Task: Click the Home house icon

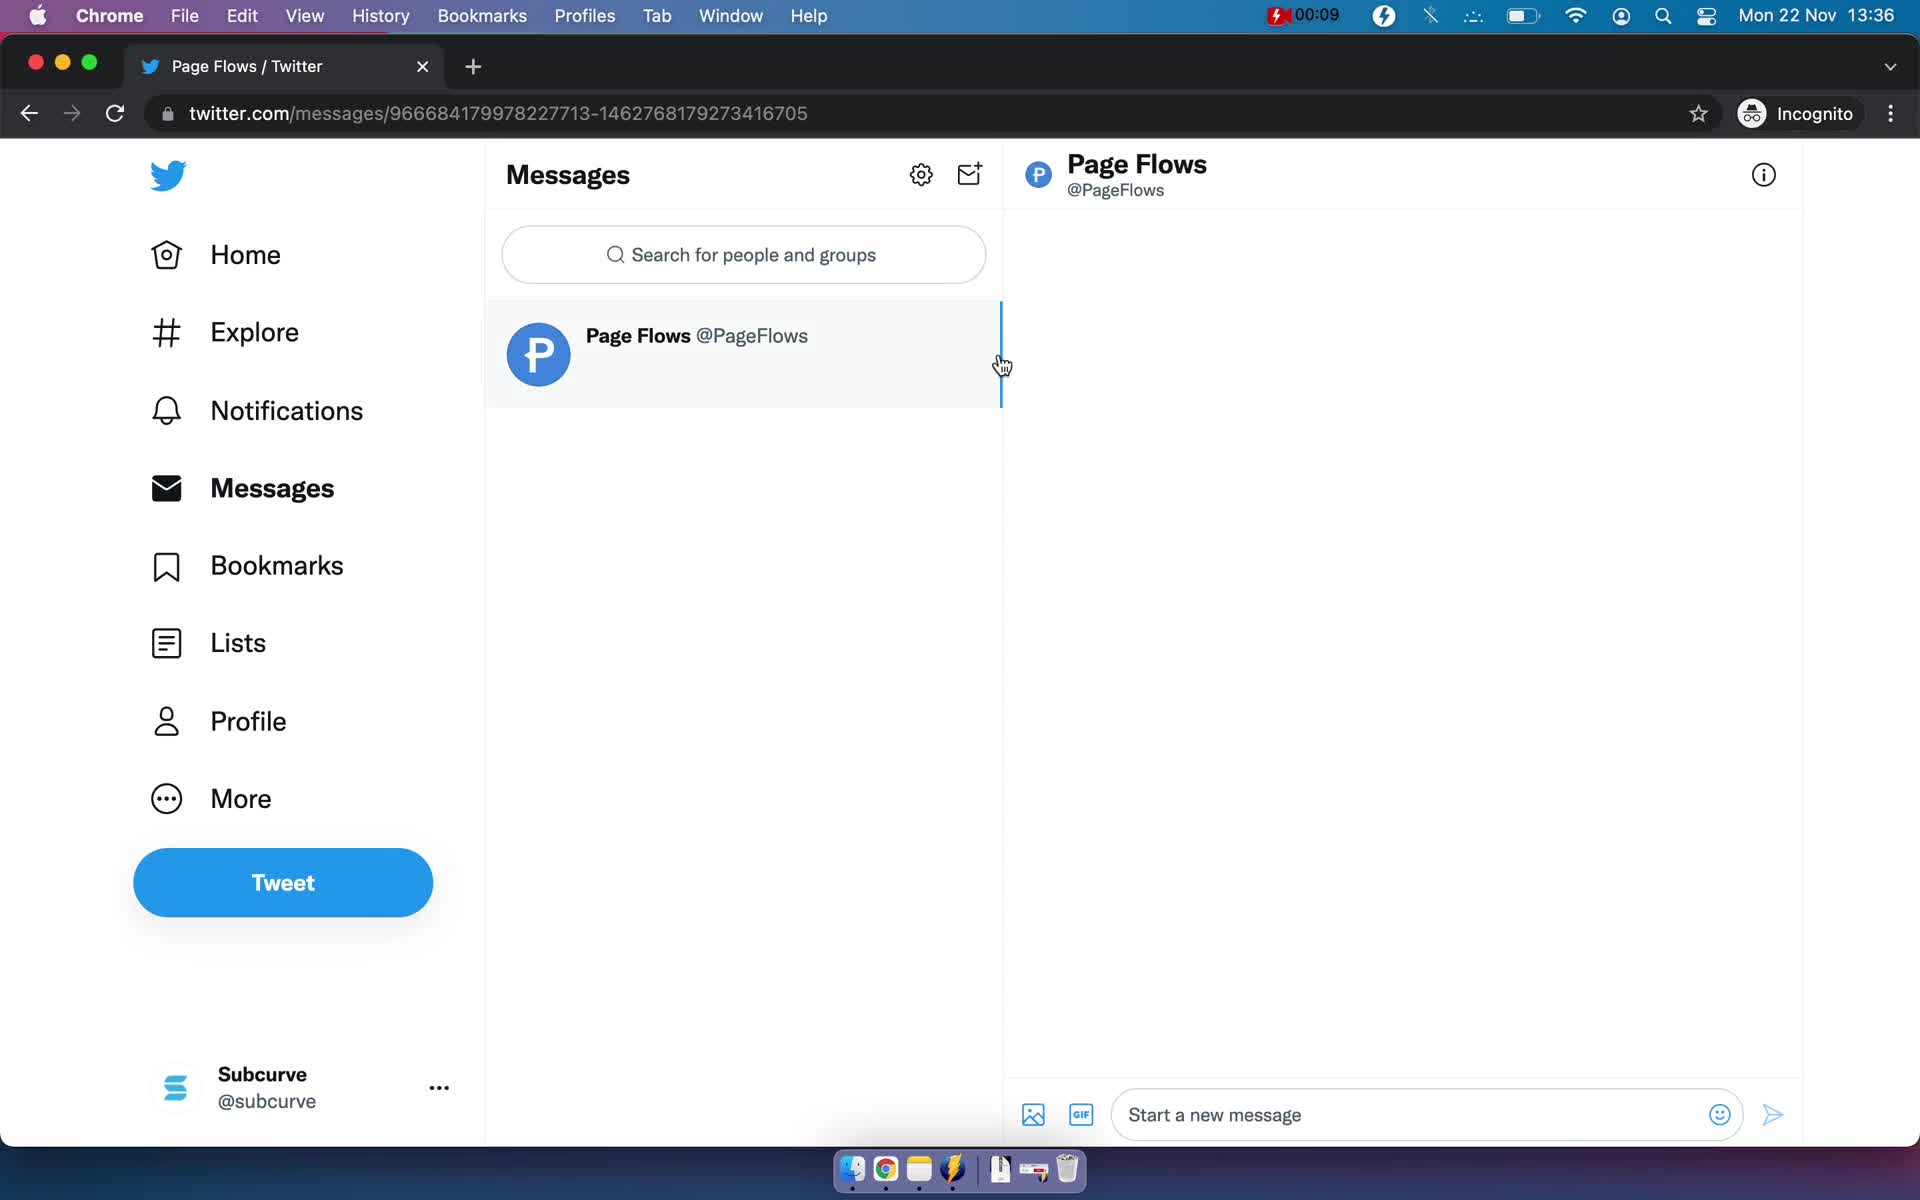Action: 166,255
